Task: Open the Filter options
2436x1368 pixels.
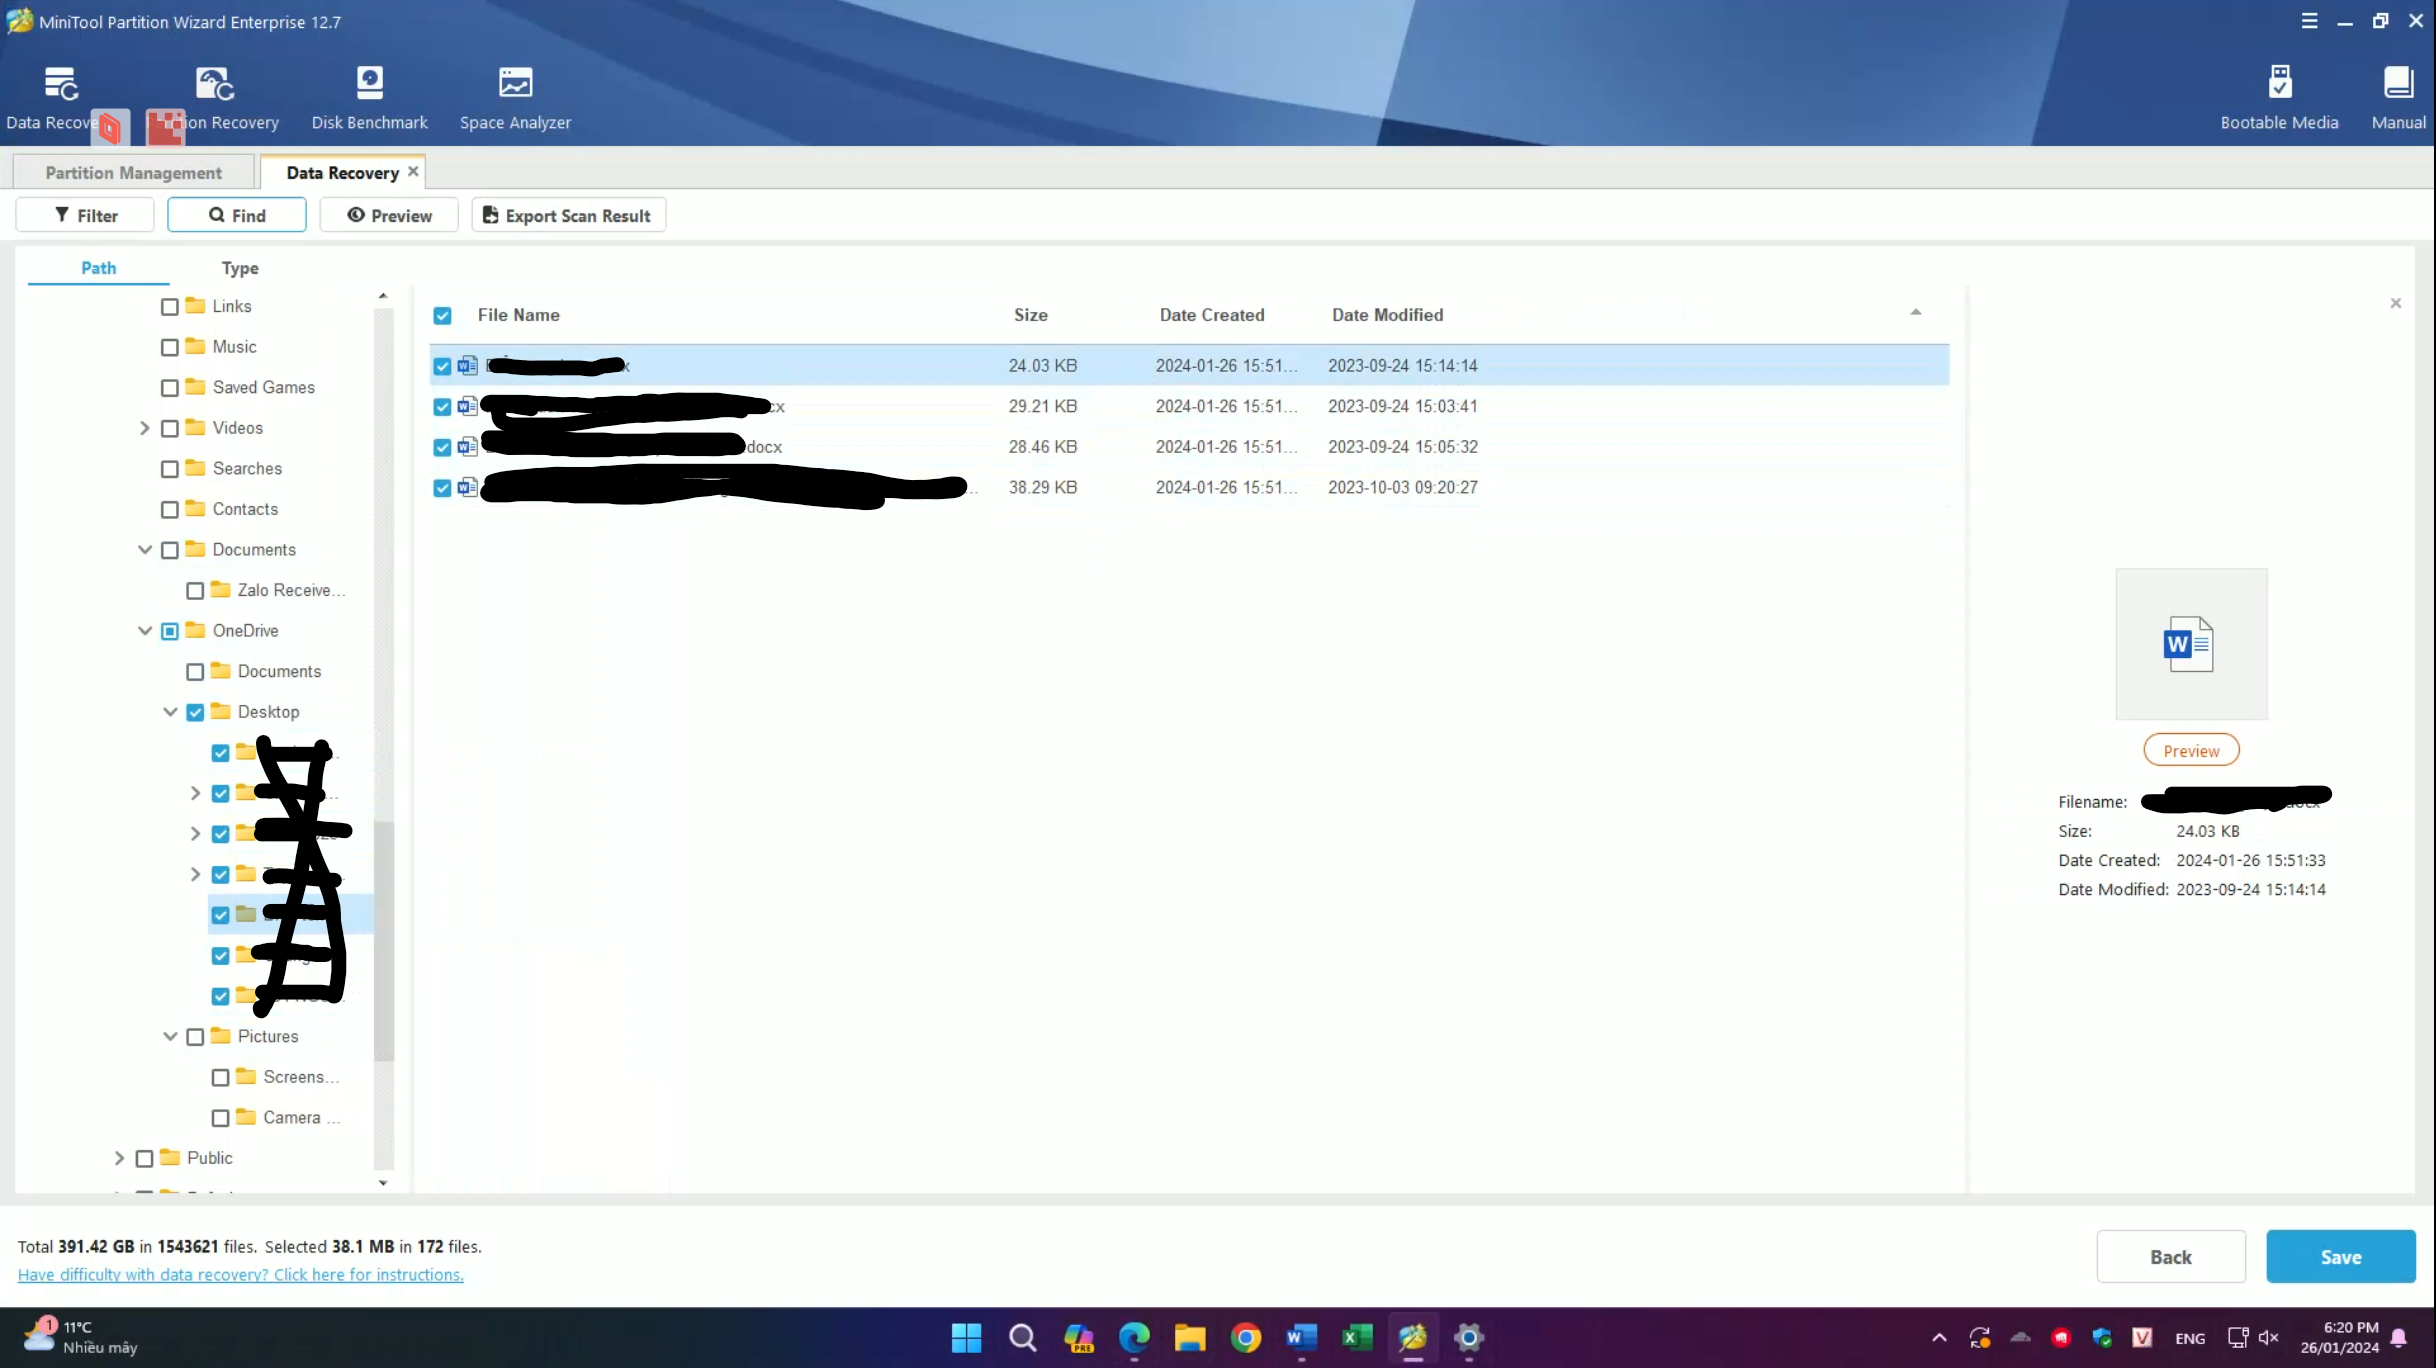Action: [84, 214]
